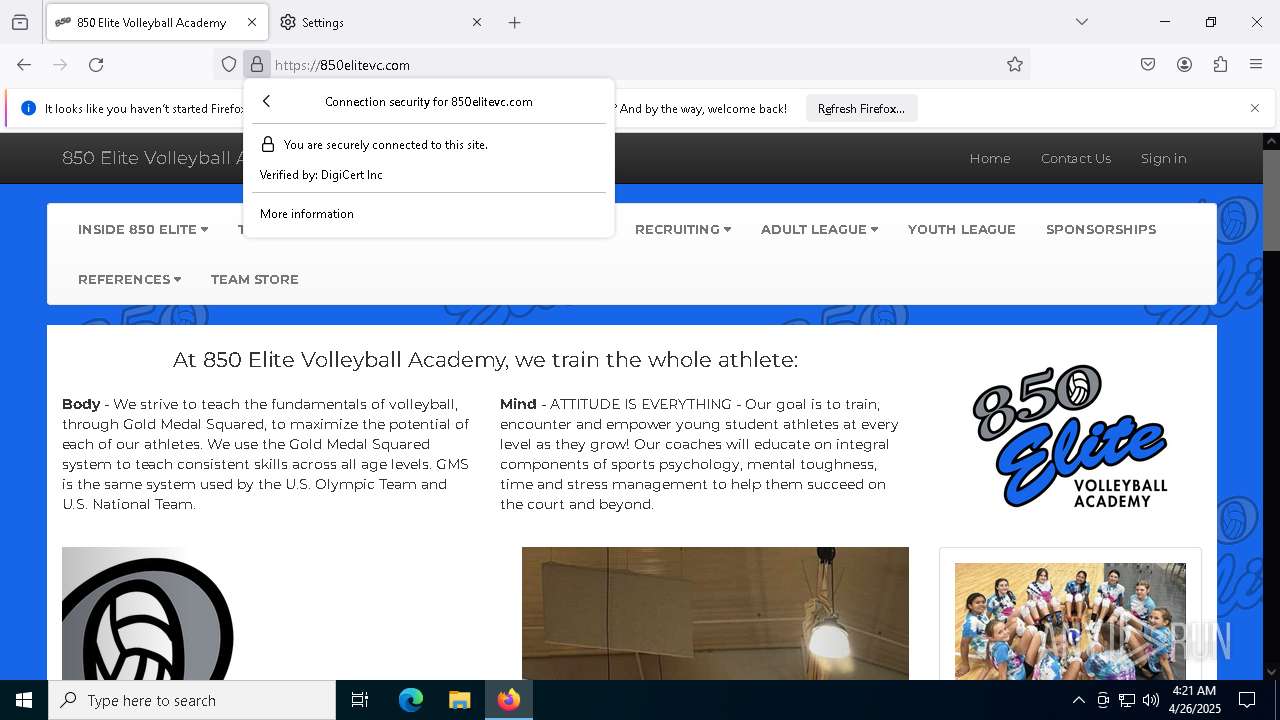Click 'Verified by: DigiCert Inc' text
Image resolution: width=1280 pixels, height=720 pixels.
(x=321, y=175)
